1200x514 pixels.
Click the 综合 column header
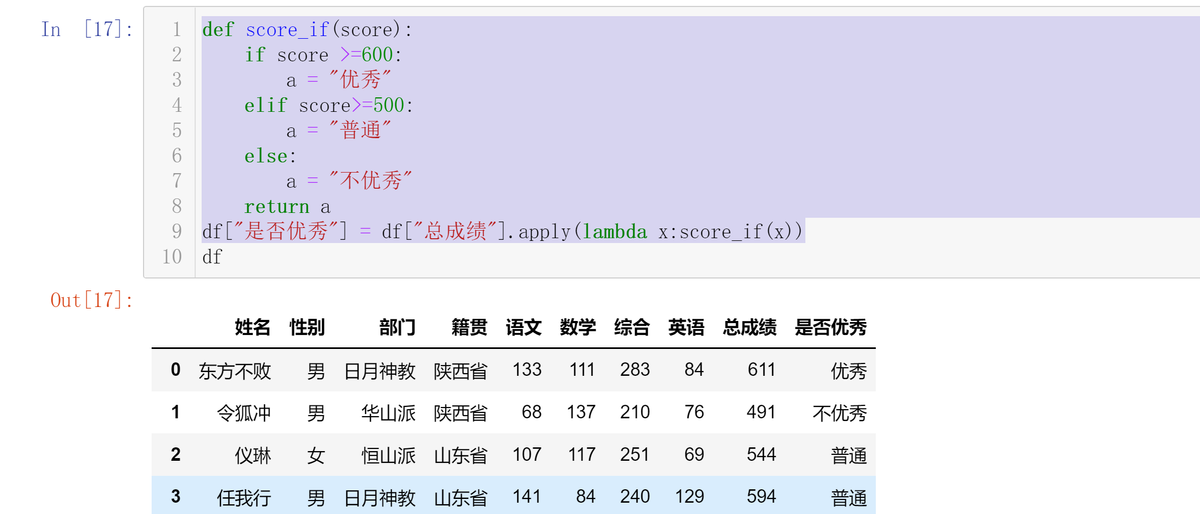click(632, 327)
